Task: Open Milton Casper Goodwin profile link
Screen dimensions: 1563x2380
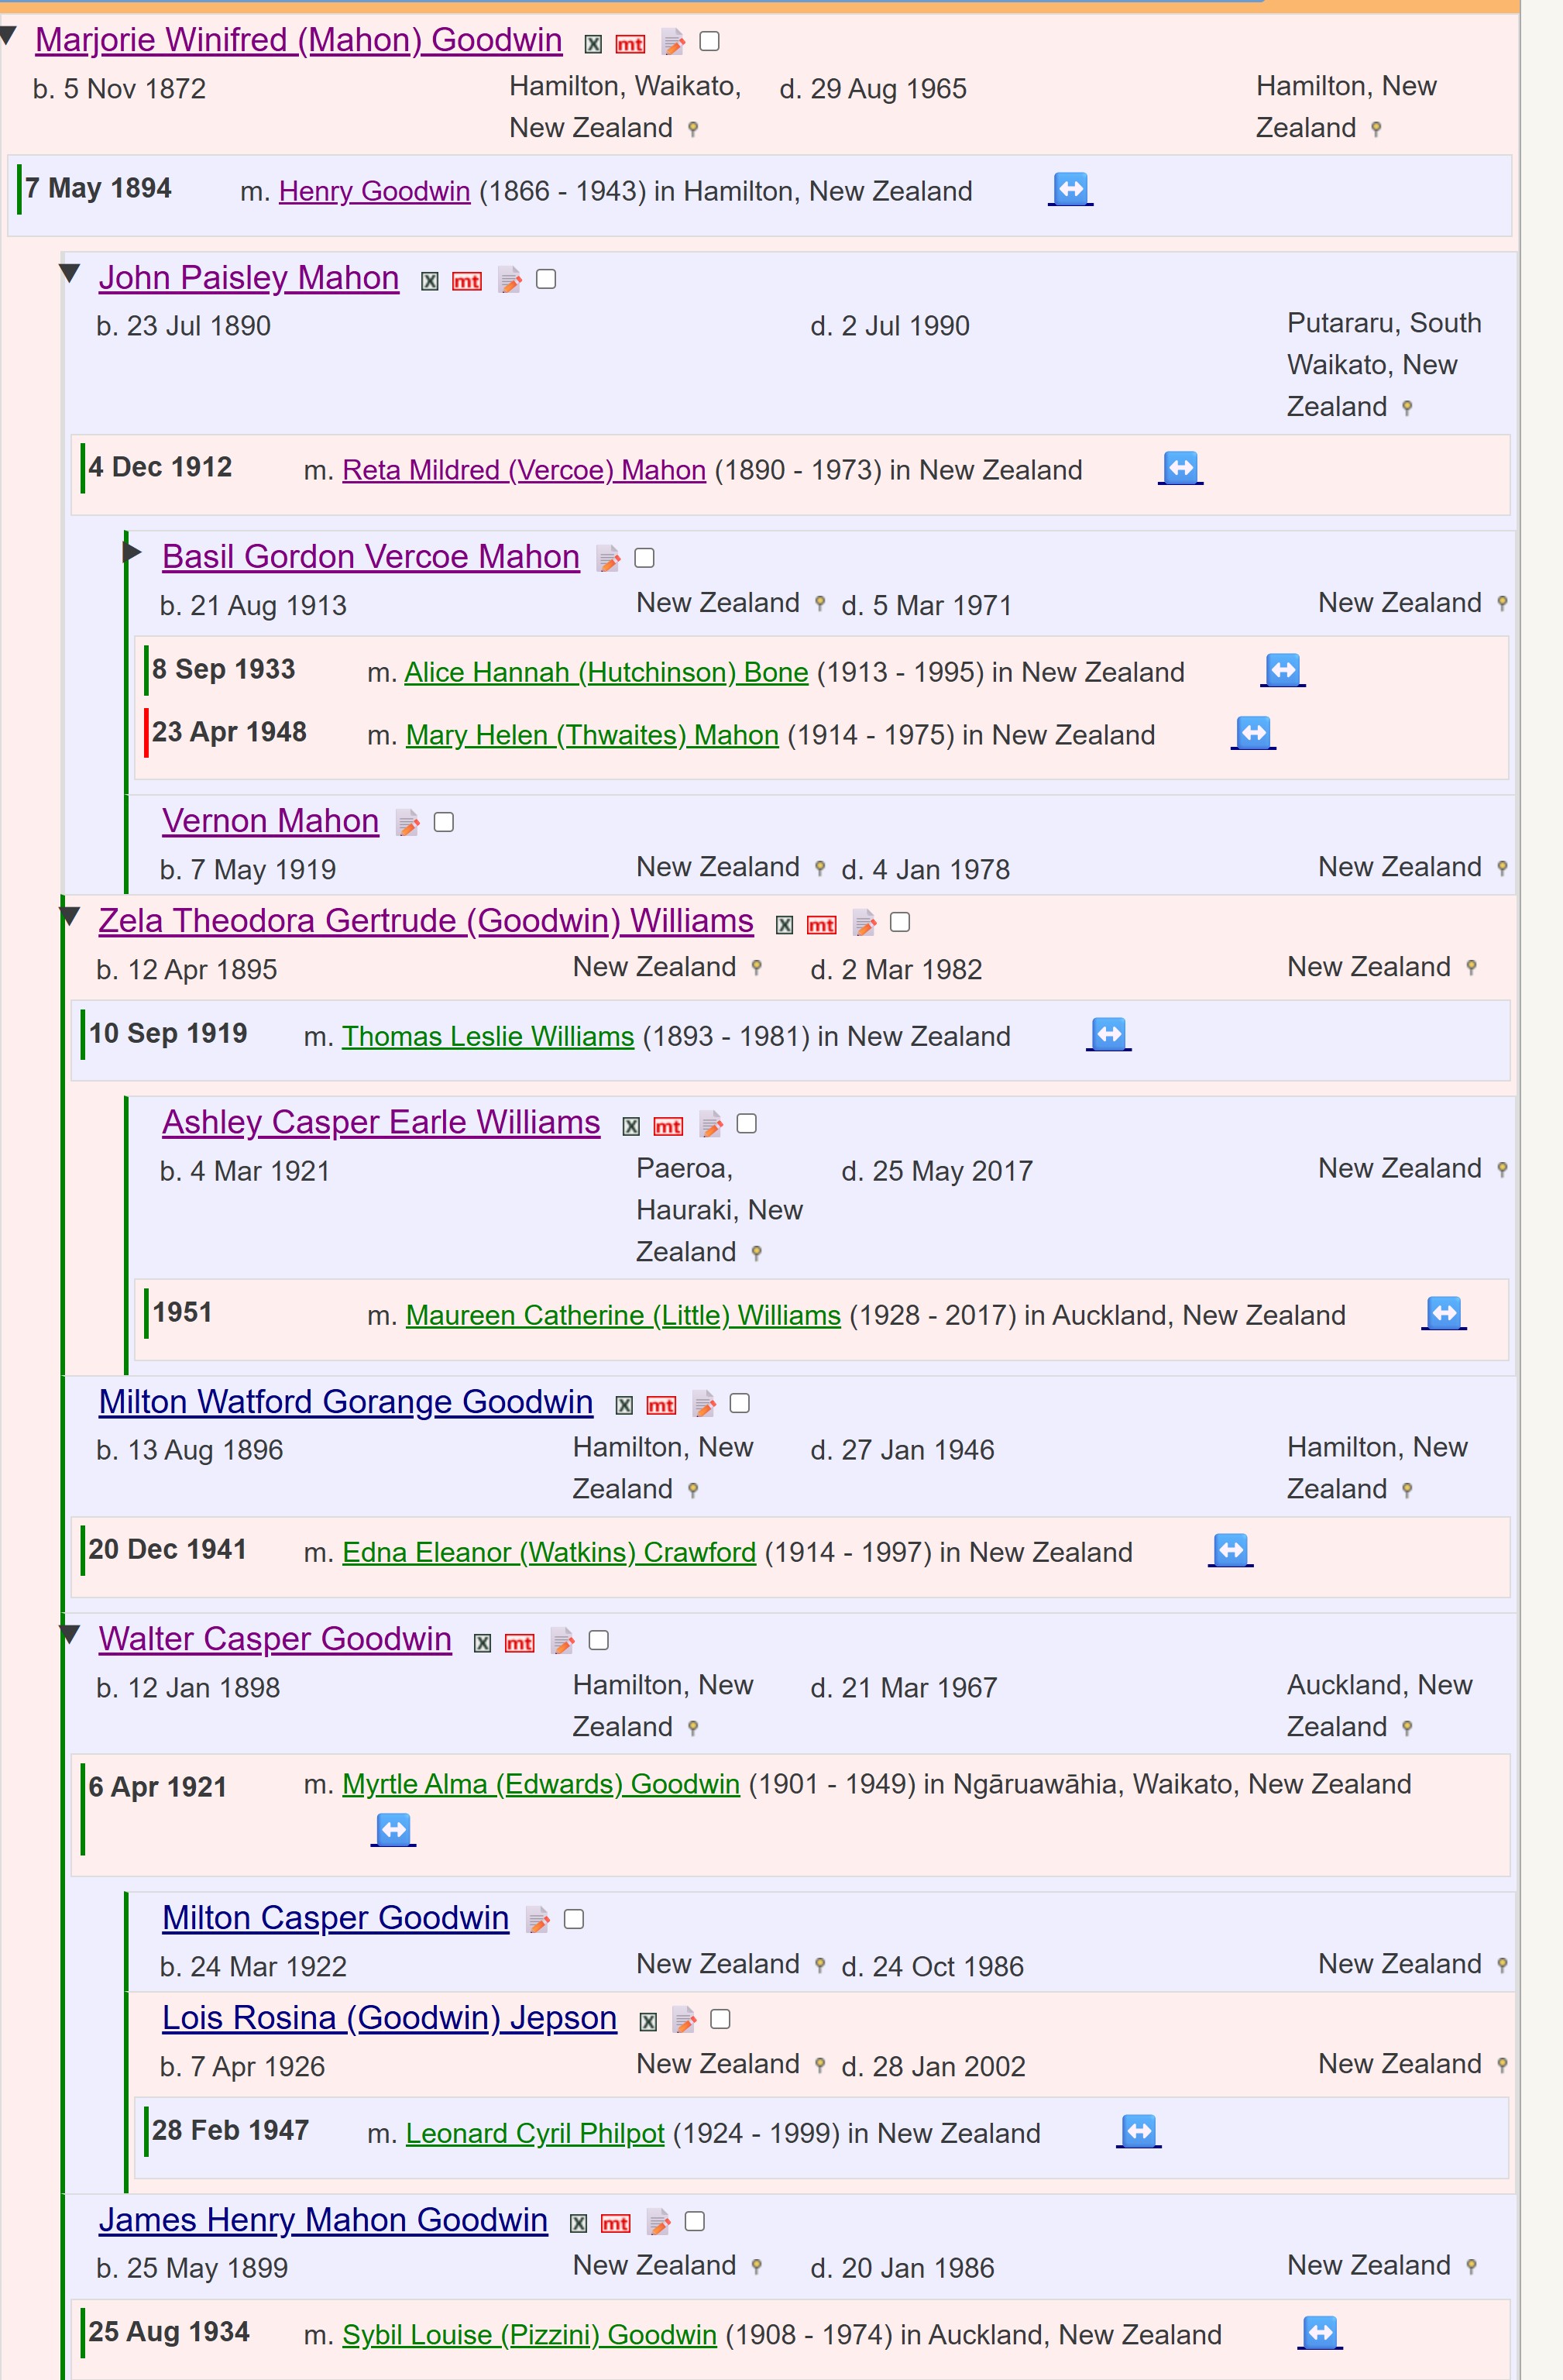Action: [335, 1918]
